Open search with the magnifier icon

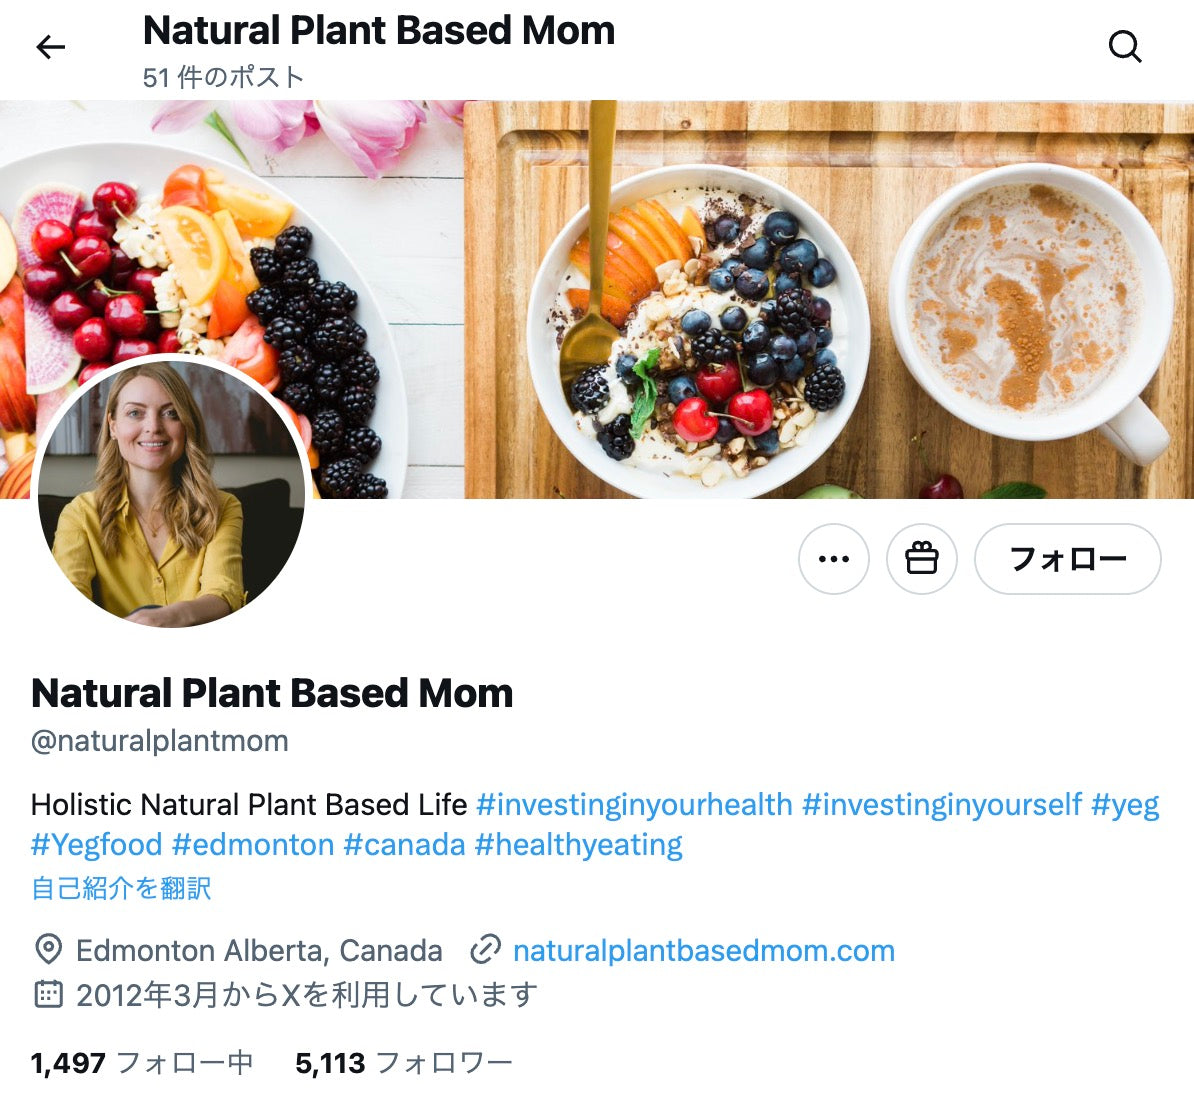tap(1125, 46)
